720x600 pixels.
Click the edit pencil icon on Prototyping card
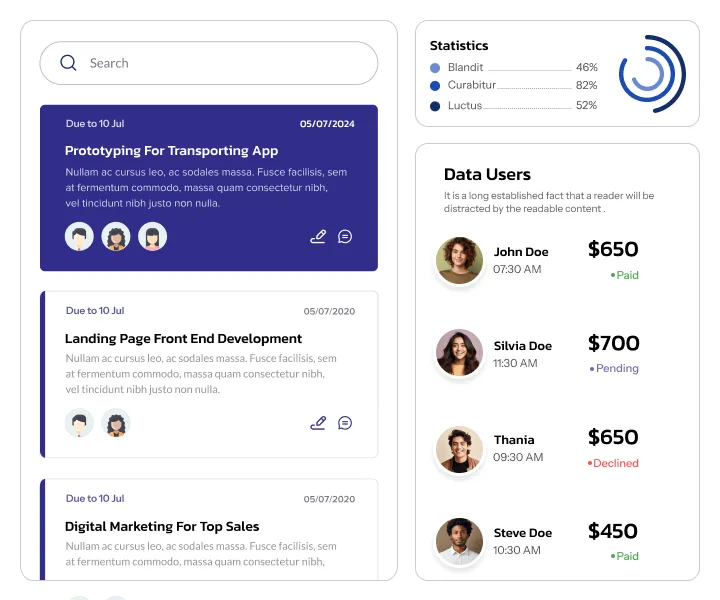(318, 236)
